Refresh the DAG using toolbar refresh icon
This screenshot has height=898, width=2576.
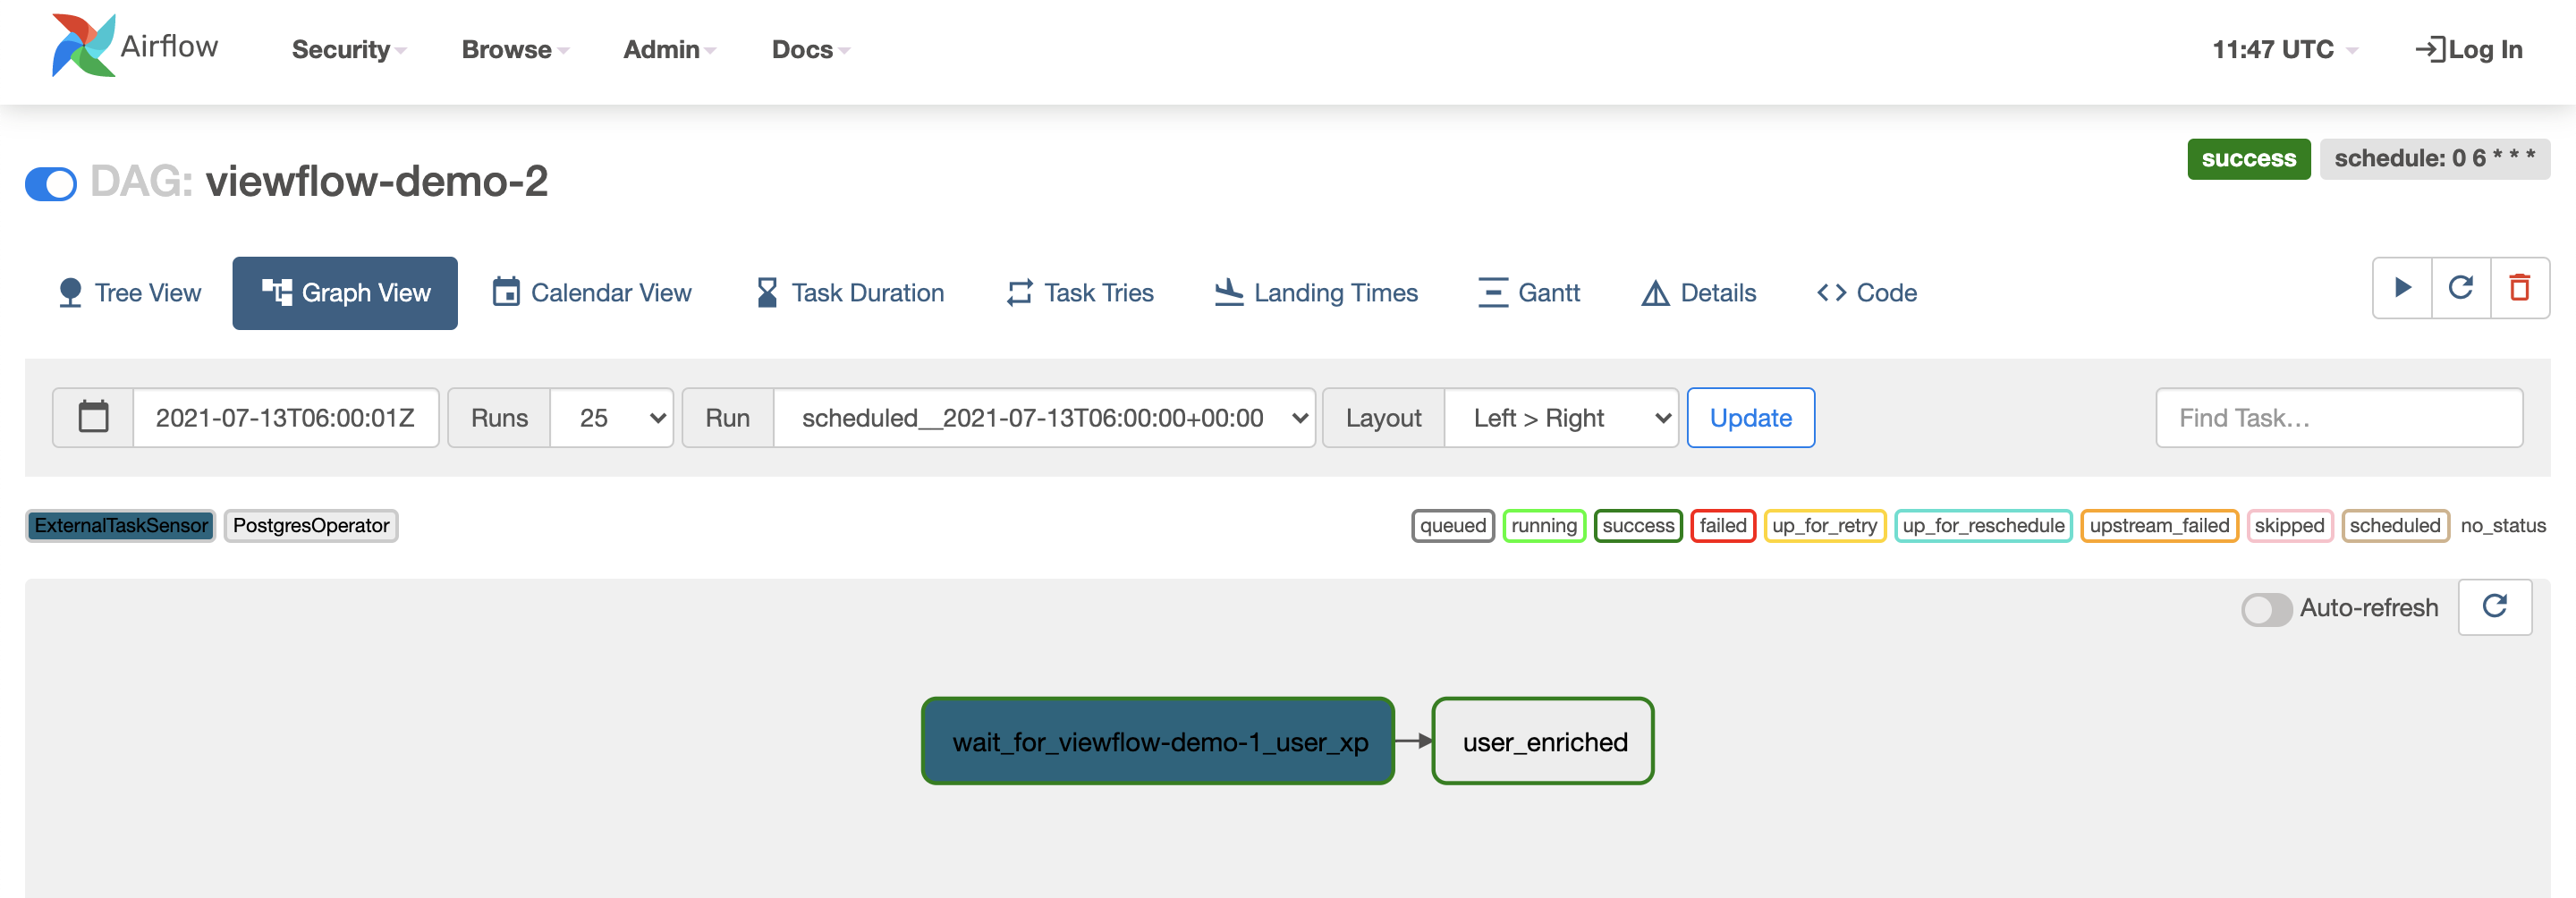[2461, 288]
